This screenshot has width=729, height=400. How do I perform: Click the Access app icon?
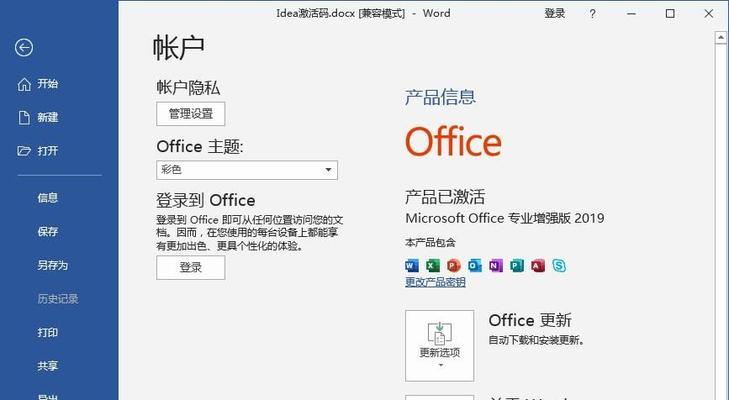538,266
